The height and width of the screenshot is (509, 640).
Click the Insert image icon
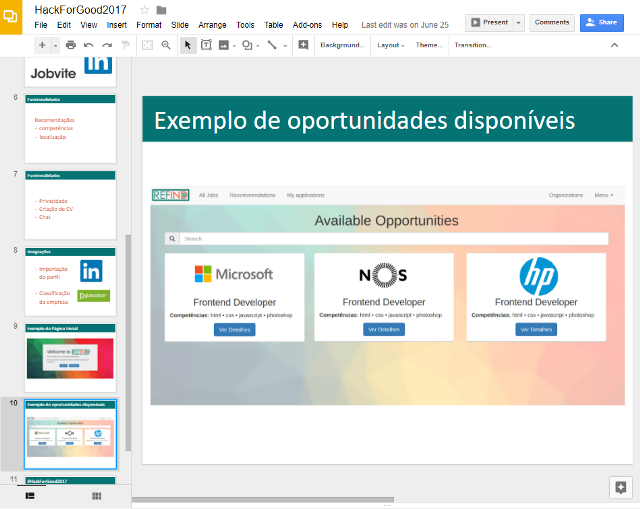point(224,45)
